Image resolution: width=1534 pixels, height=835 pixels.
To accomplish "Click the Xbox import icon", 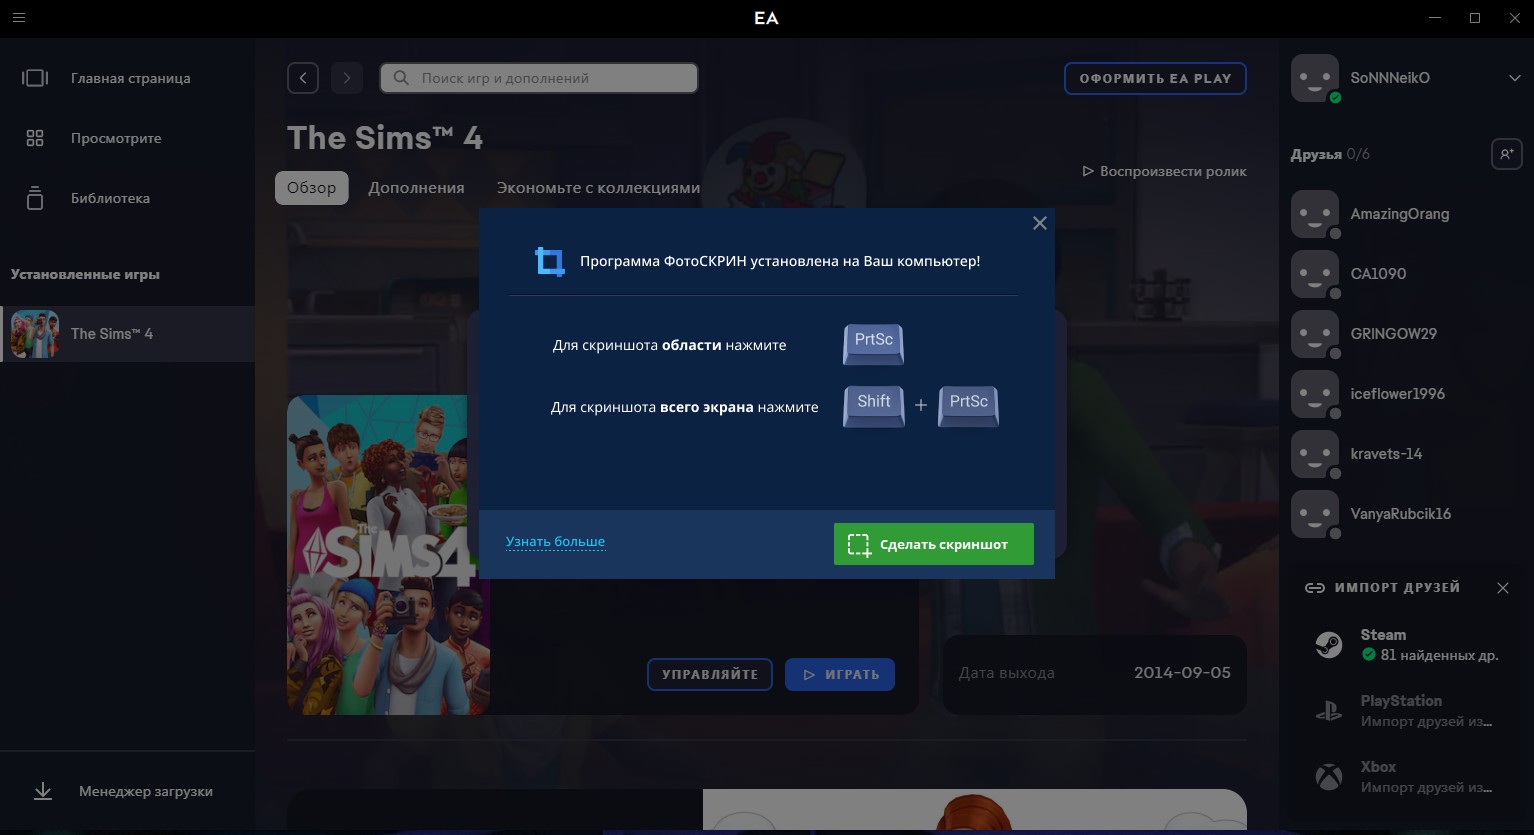I will tap(1328, 777).
